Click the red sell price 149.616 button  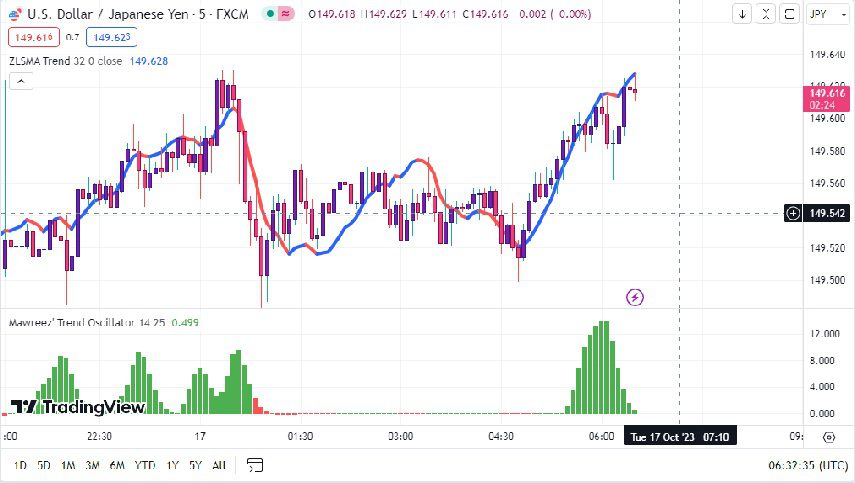pos(34,37)
